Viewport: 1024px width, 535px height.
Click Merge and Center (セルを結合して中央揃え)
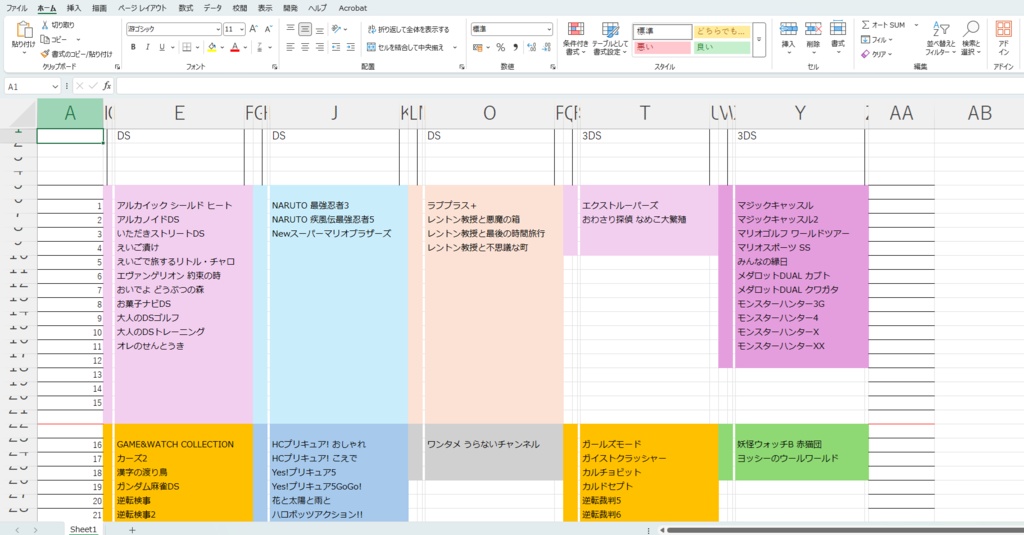point(406,48)
